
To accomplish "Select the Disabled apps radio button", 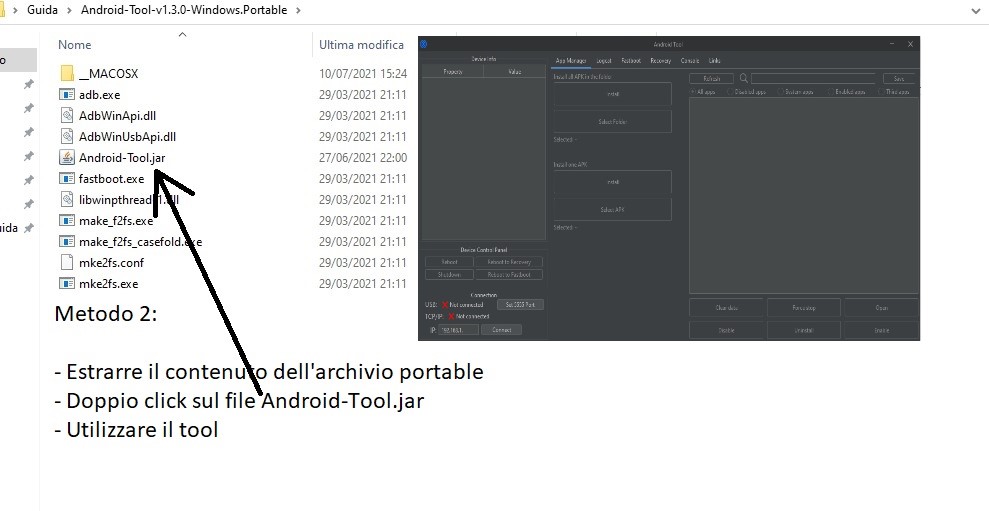I will click(x=730, y=92).
